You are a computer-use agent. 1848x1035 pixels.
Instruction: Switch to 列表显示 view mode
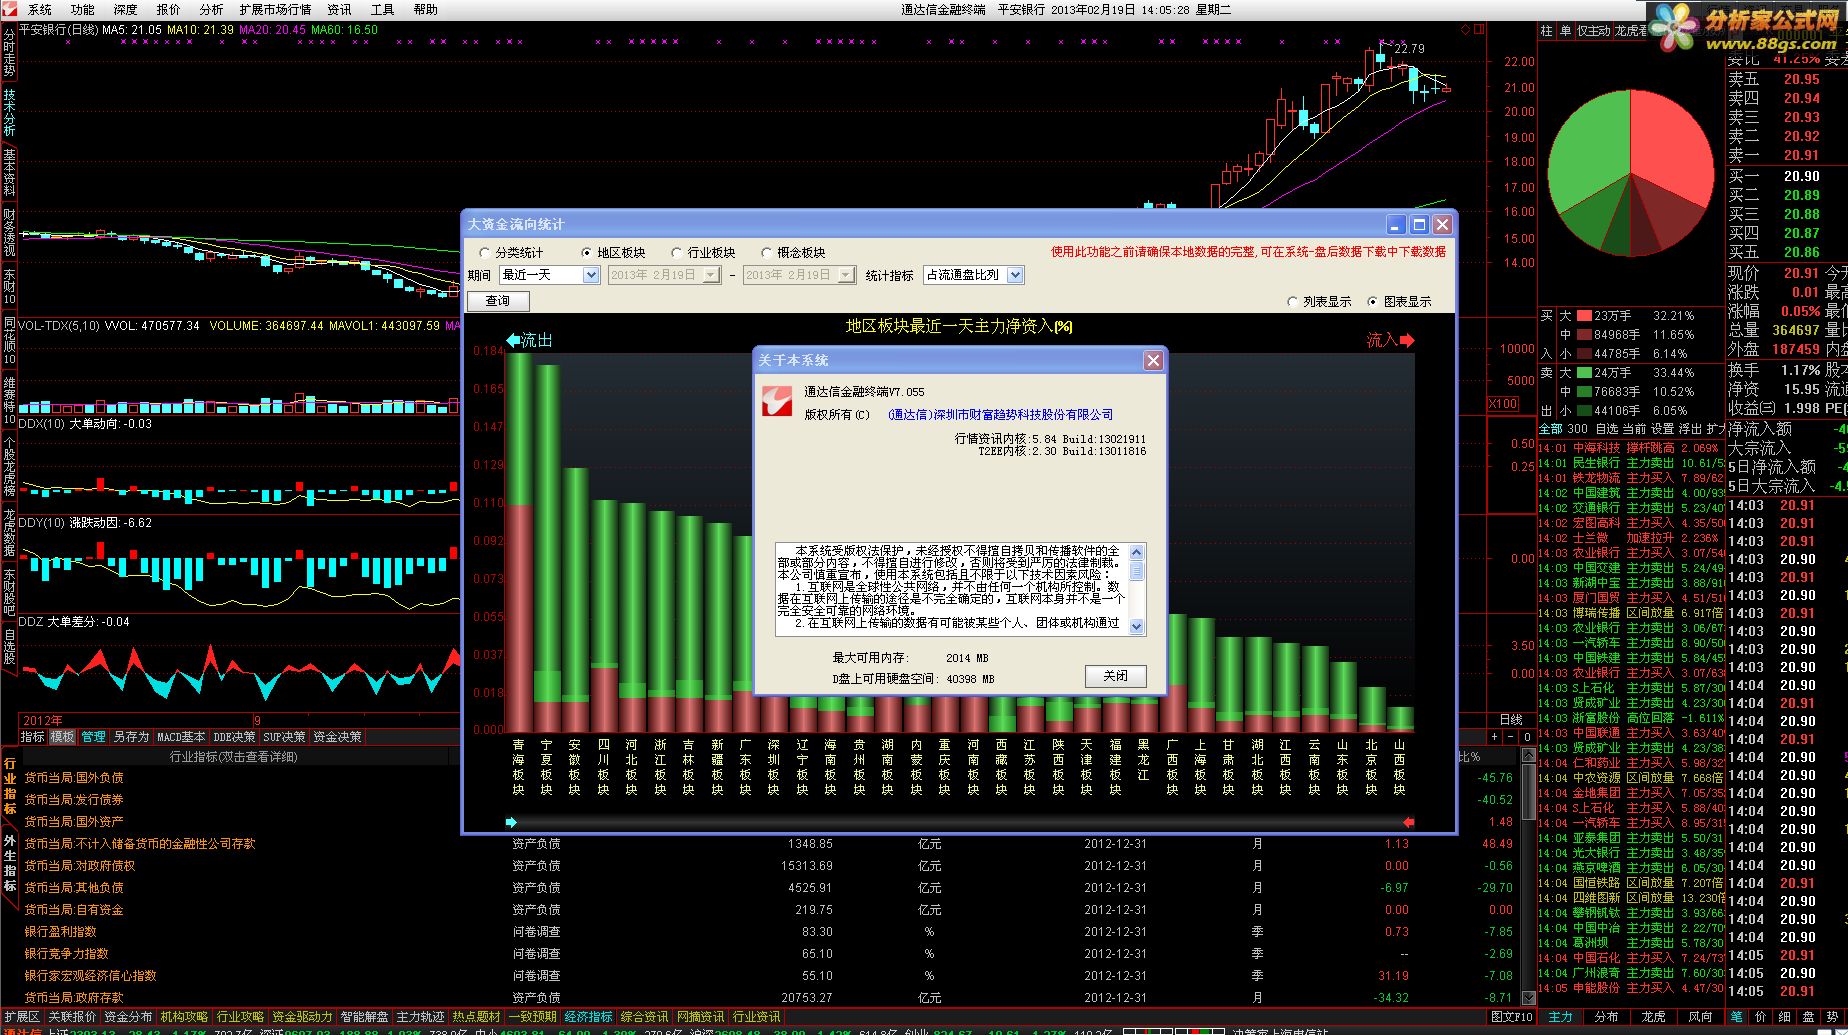1319,301
